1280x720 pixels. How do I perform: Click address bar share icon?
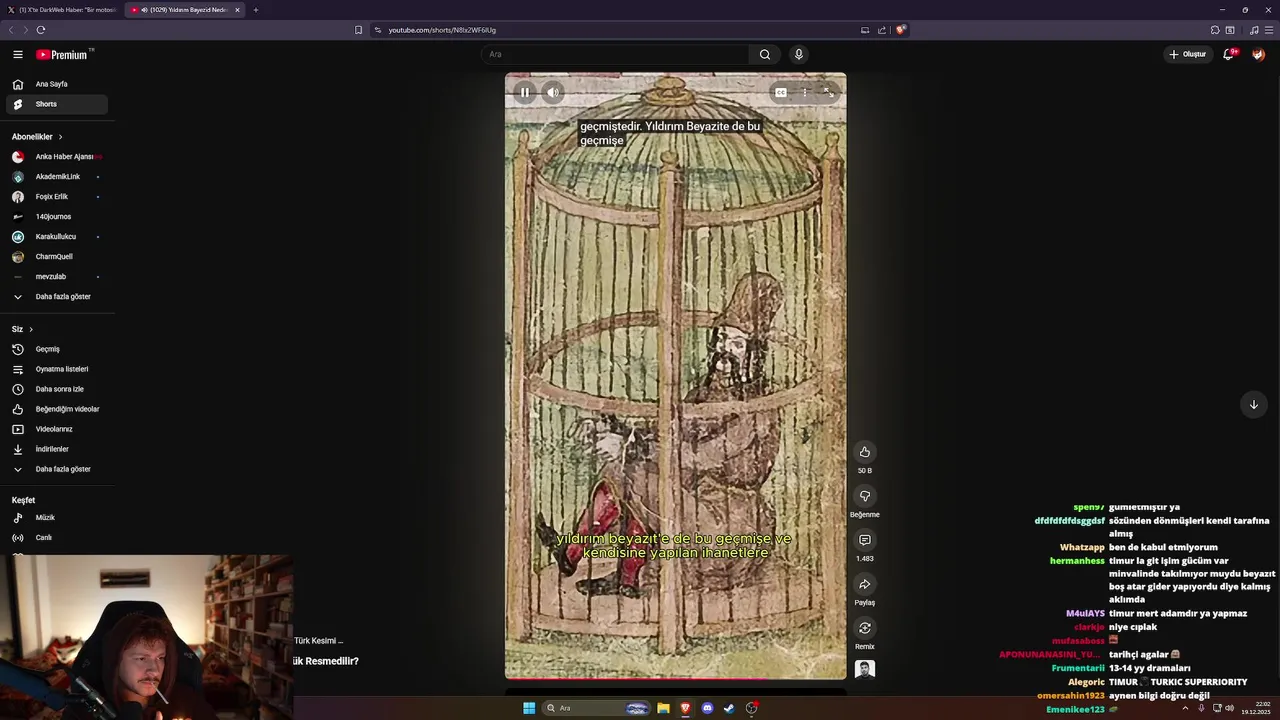[x=882, y=30]
